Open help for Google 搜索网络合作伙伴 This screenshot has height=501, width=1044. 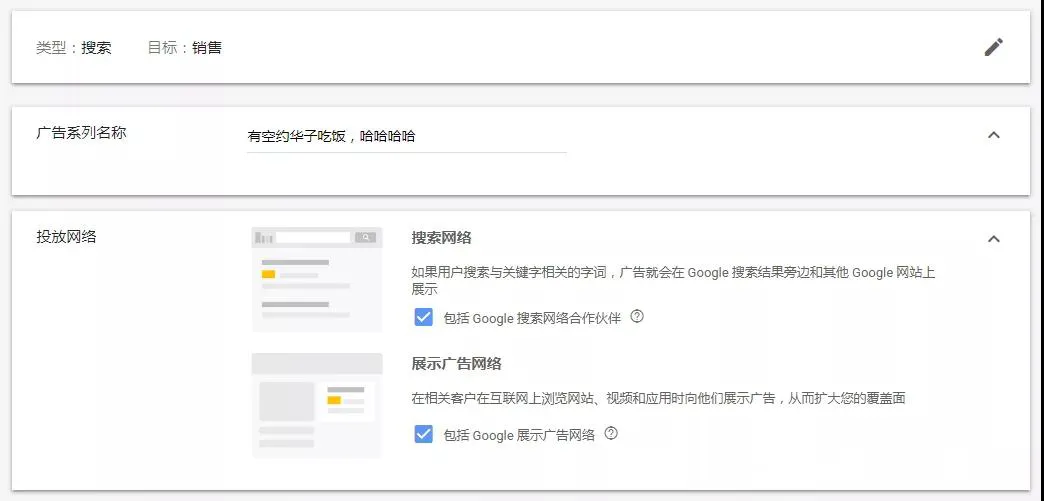(637, 317)
